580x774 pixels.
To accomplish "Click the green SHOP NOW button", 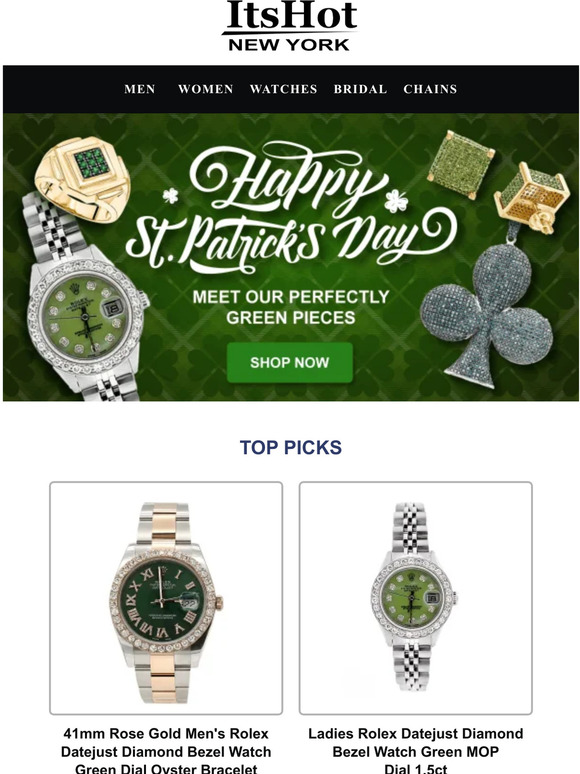I will 290,362.
